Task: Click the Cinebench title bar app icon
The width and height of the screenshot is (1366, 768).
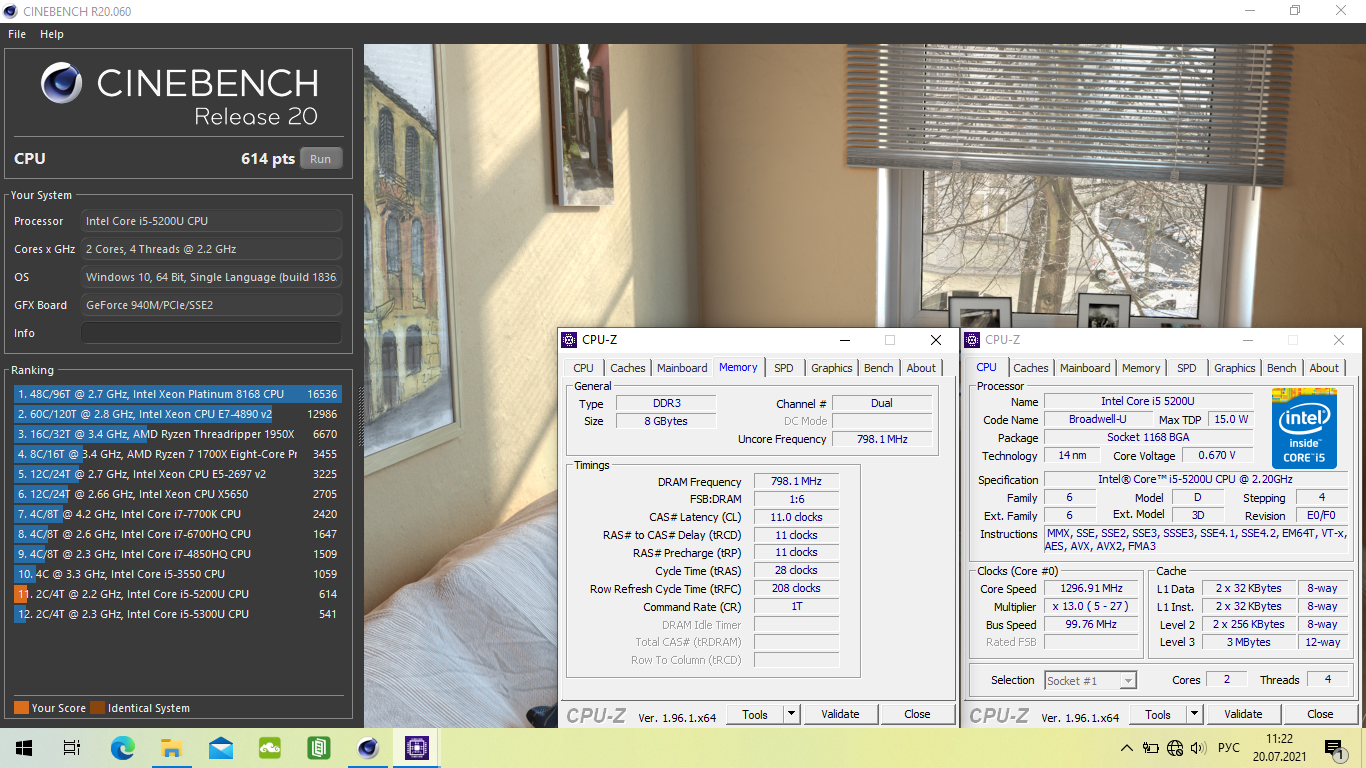Action: pyautogui.click(x=11, y=11)
